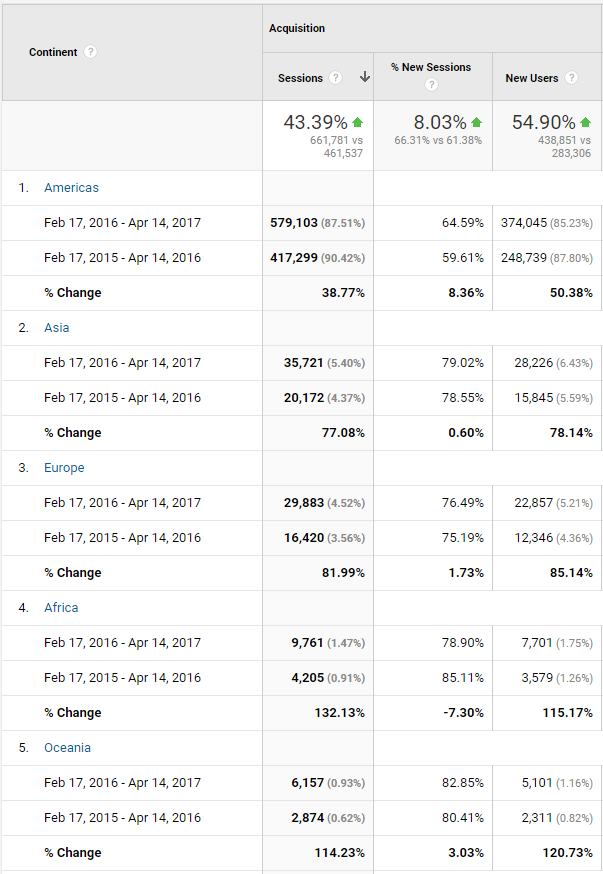Click the help icon next to New Users

coord(571,77)
